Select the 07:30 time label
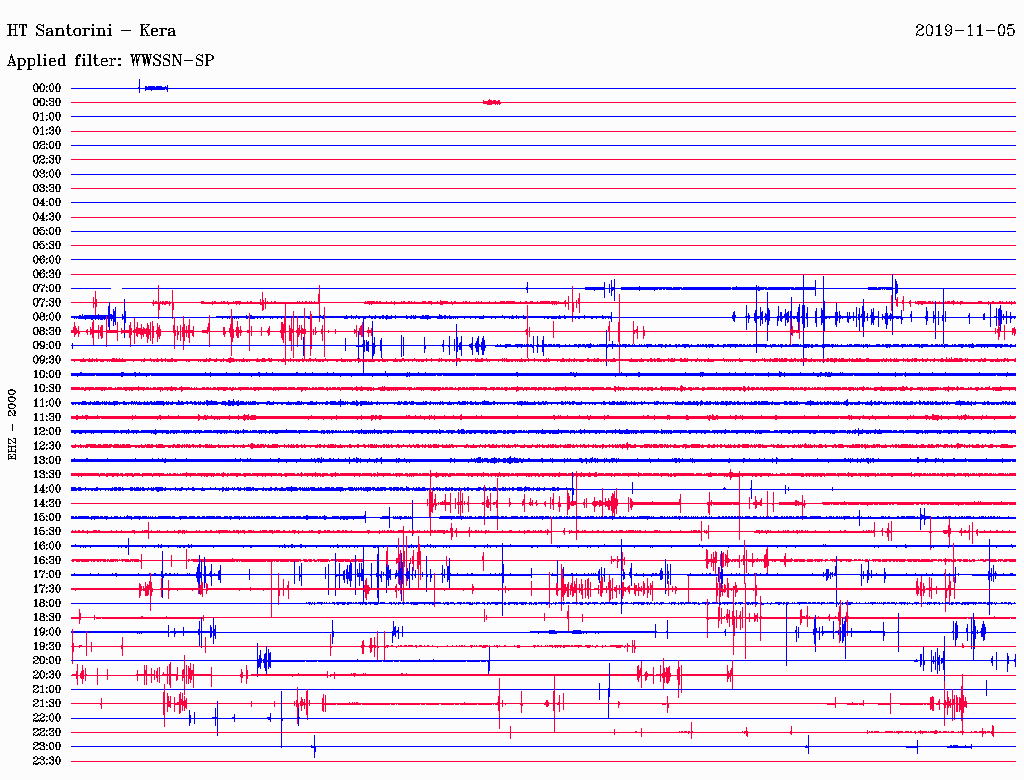This screenshot has width=1024, height=780. pyautogui.click(x=46, y=302)
